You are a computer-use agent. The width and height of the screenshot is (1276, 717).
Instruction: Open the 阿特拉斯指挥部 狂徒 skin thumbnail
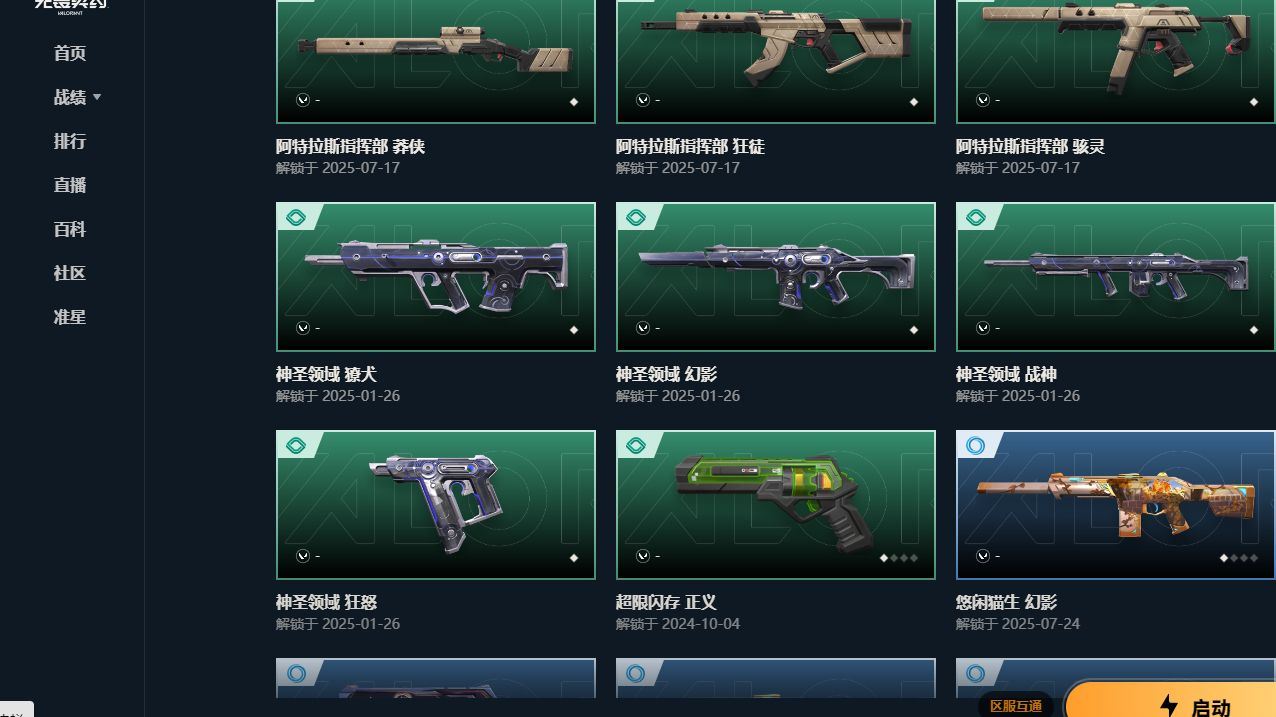point(776,62)
